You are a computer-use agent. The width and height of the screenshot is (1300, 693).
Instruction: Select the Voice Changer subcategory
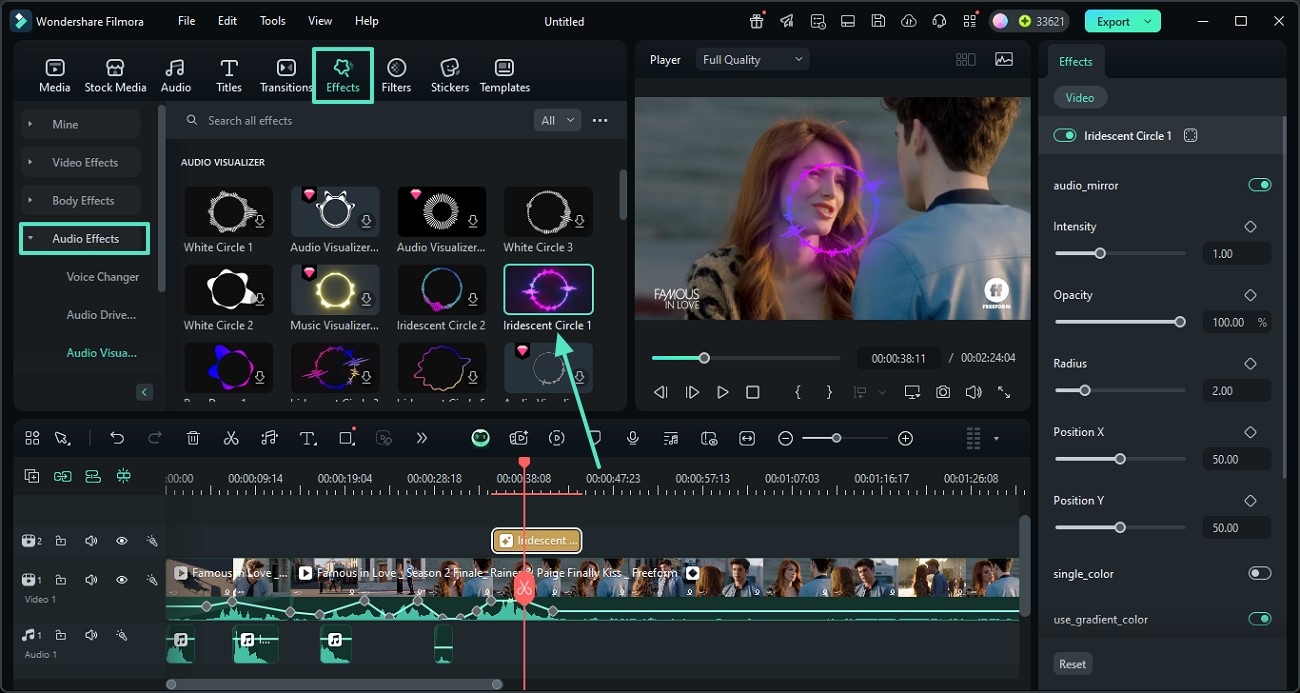click(103, 277)
